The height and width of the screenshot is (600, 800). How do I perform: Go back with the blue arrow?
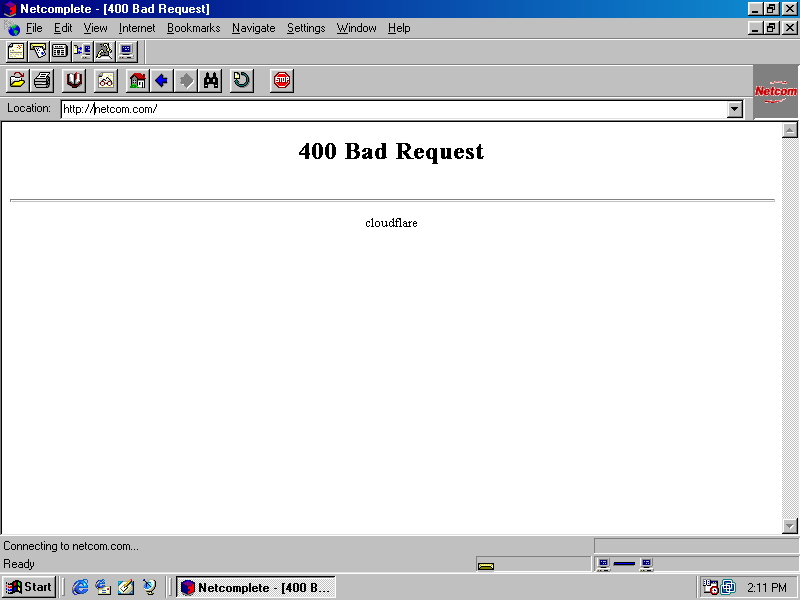point(161,80)
